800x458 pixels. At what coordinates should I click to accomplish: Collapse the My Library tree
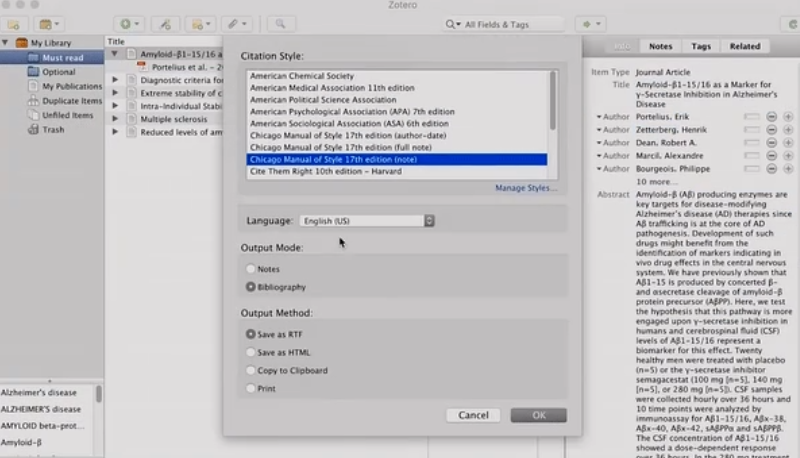pos(5,43)
